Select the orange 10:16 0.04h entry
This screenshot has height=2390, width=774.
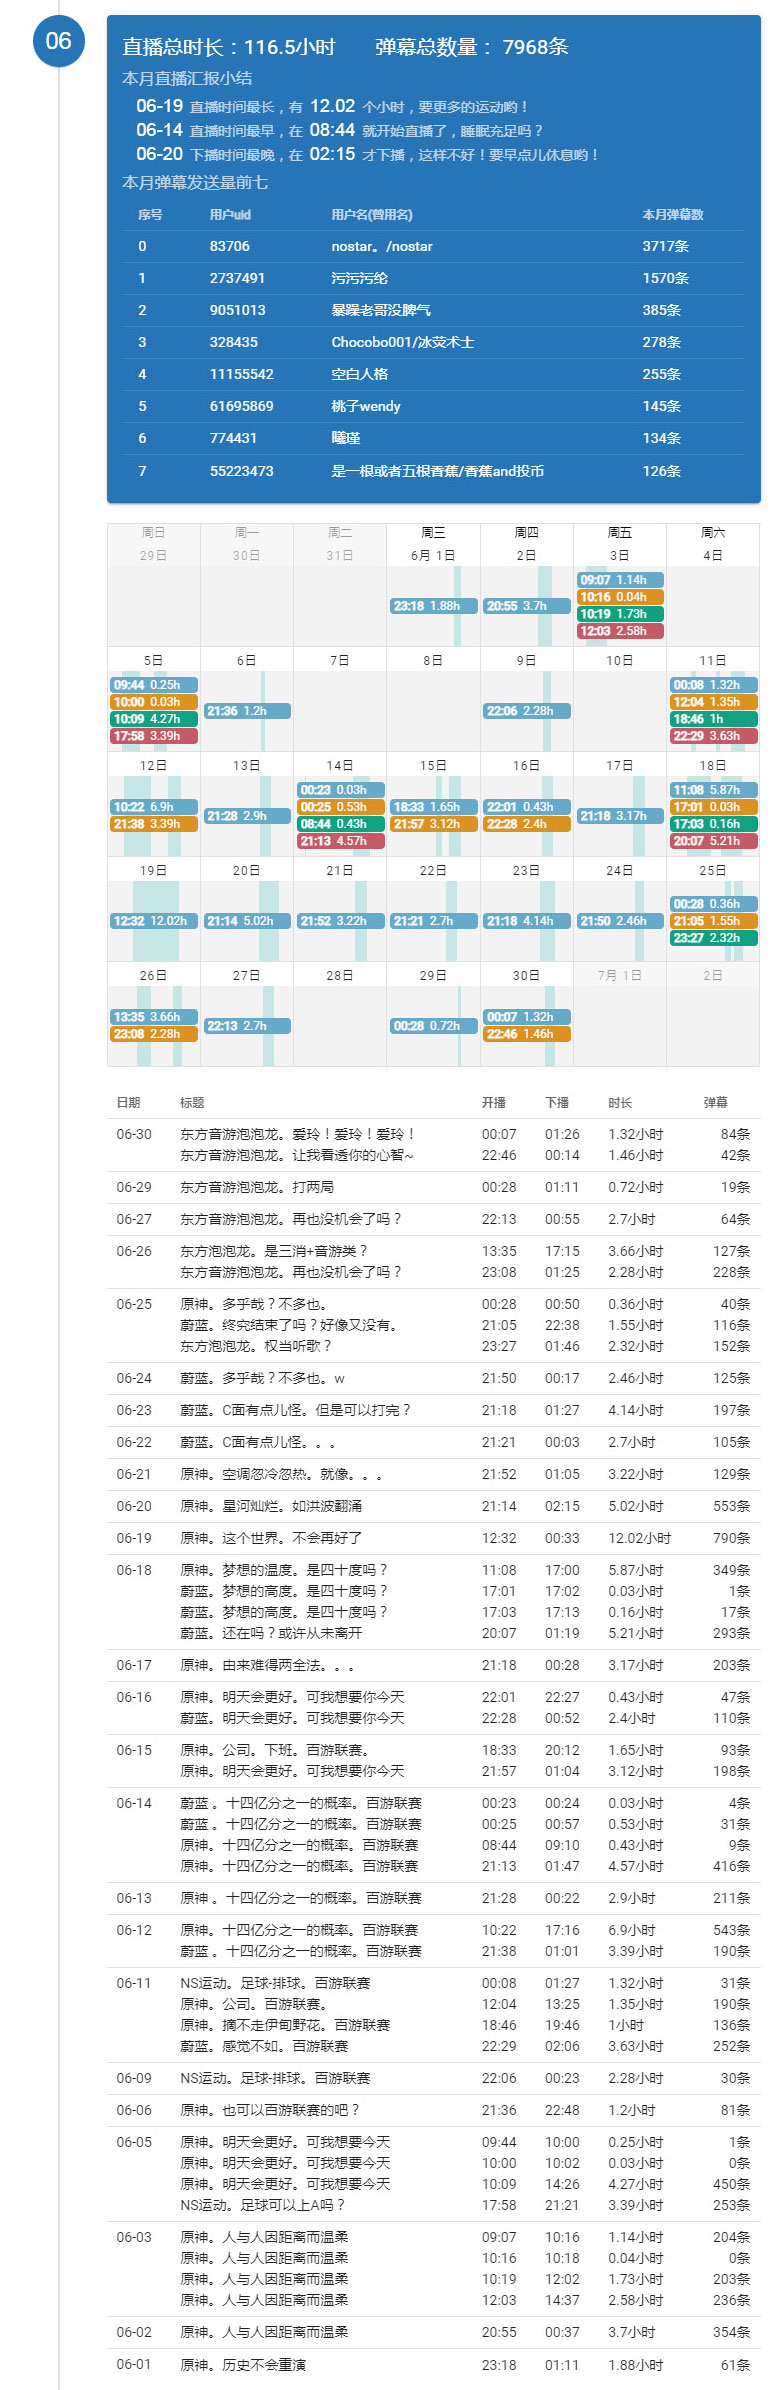pyautogui.click(x=620, y=597)
